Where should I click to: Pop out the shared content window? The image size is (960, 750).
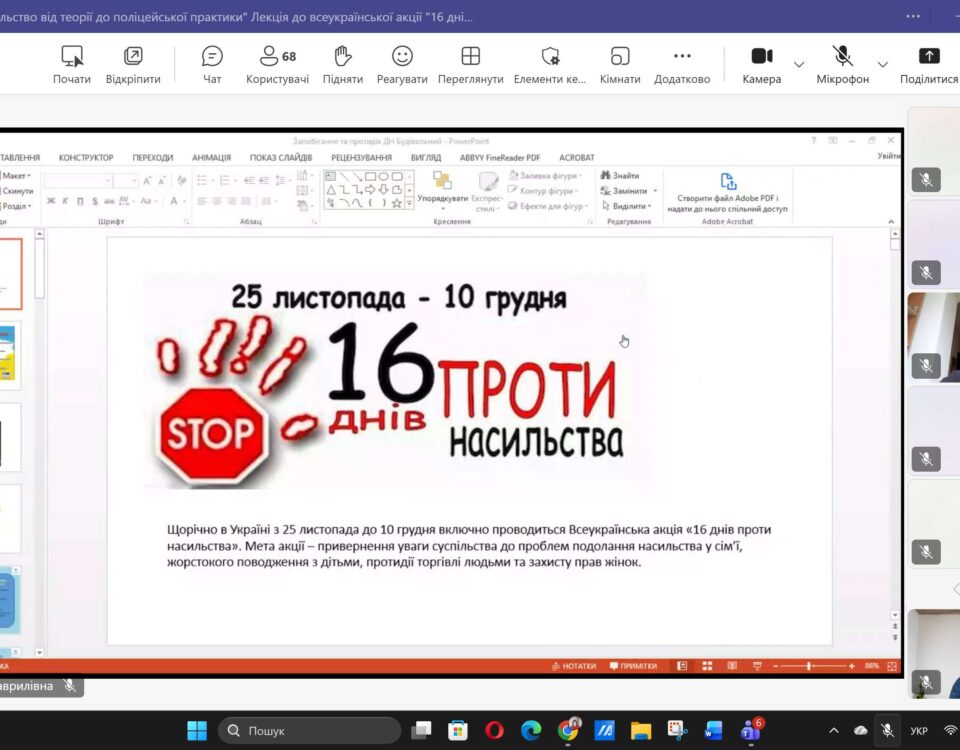pyautogui.click(x=133, y=64)
